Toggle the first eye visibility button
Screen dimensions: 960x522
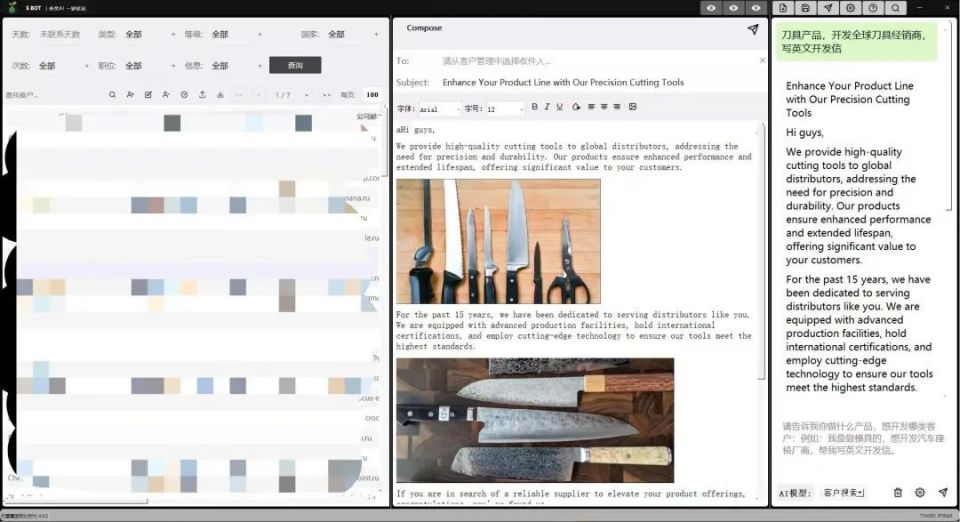point(711,8)
